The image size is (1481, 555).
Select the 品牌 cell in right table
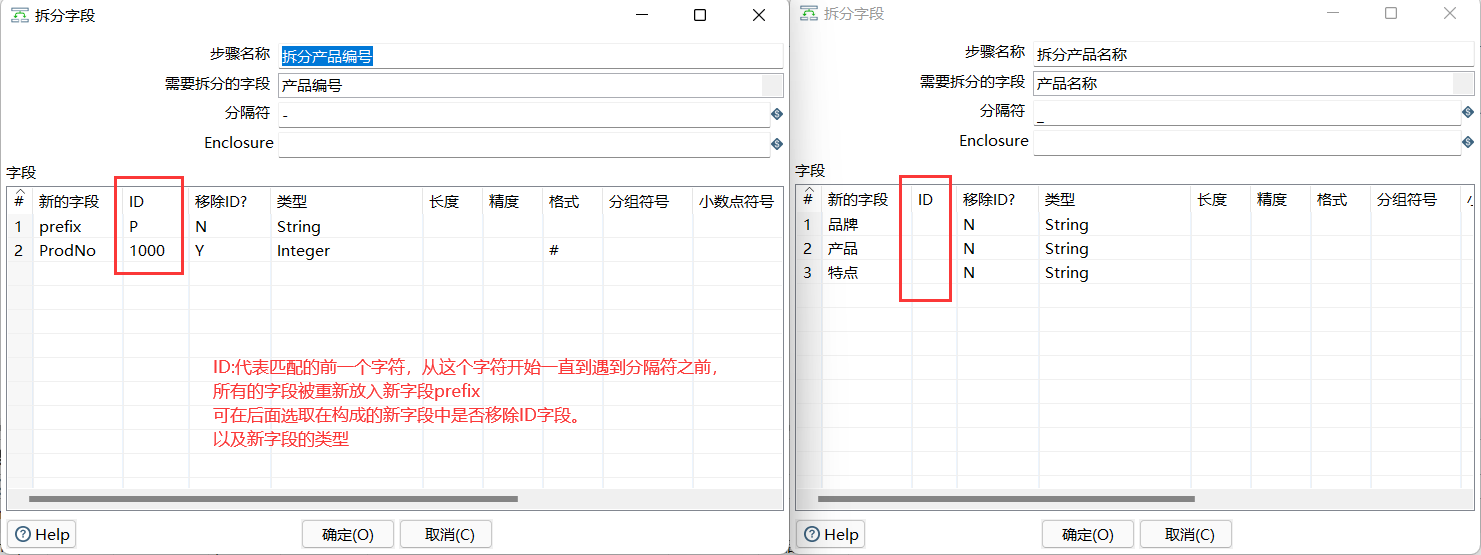click(x=867, y=225)
